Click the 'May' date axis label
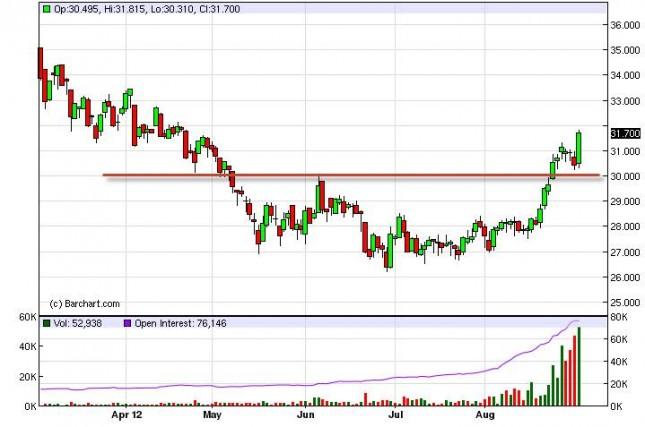The image size is (645, 427). [212, 415]
